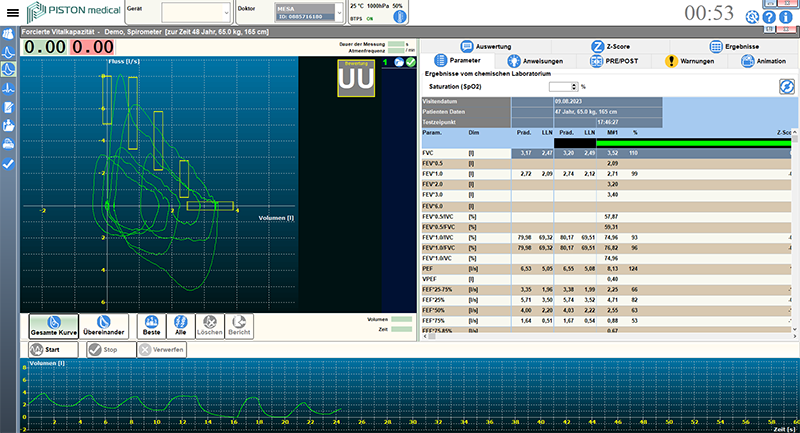Click the black header bar above second Präd. column
This screenshot has height=433, width=800.
coord(574,143)
